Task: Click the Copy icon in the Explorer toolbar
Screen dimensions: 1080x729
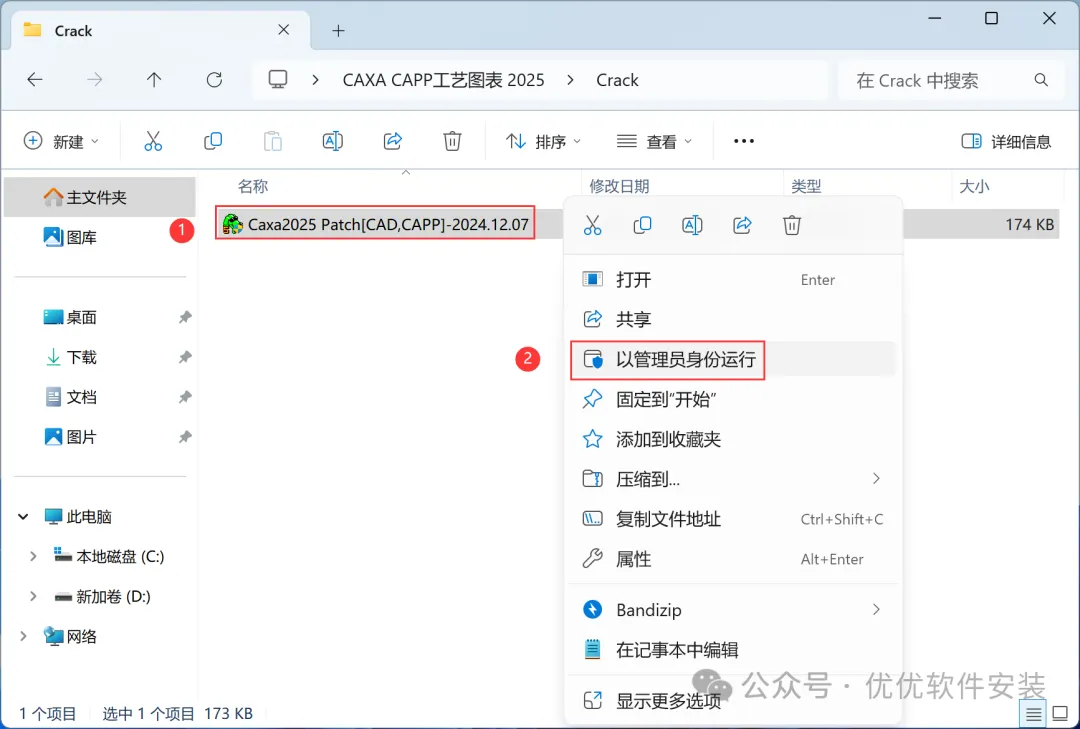Action: click(x=213, y=141)
